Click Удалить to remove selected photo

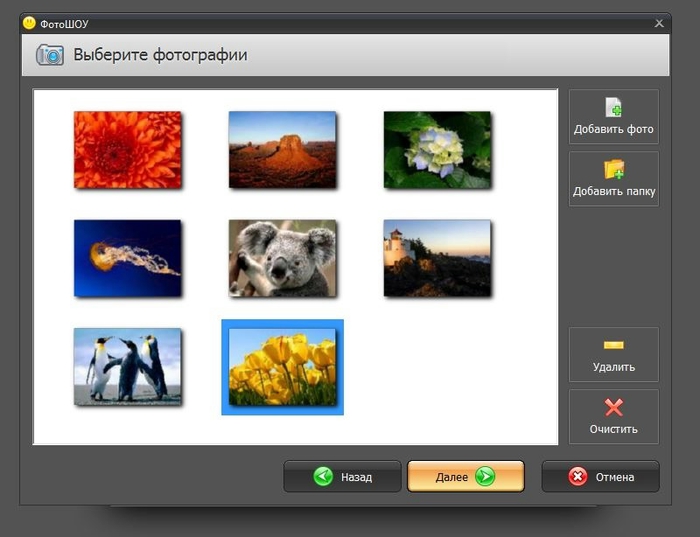pos(613,354)
